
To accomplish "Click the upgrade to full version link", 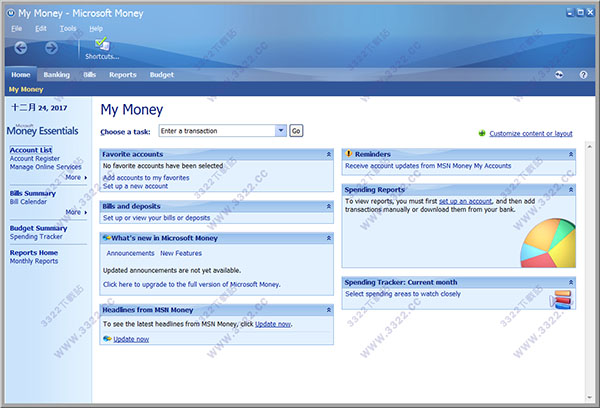I will click(x=192, y=284).
